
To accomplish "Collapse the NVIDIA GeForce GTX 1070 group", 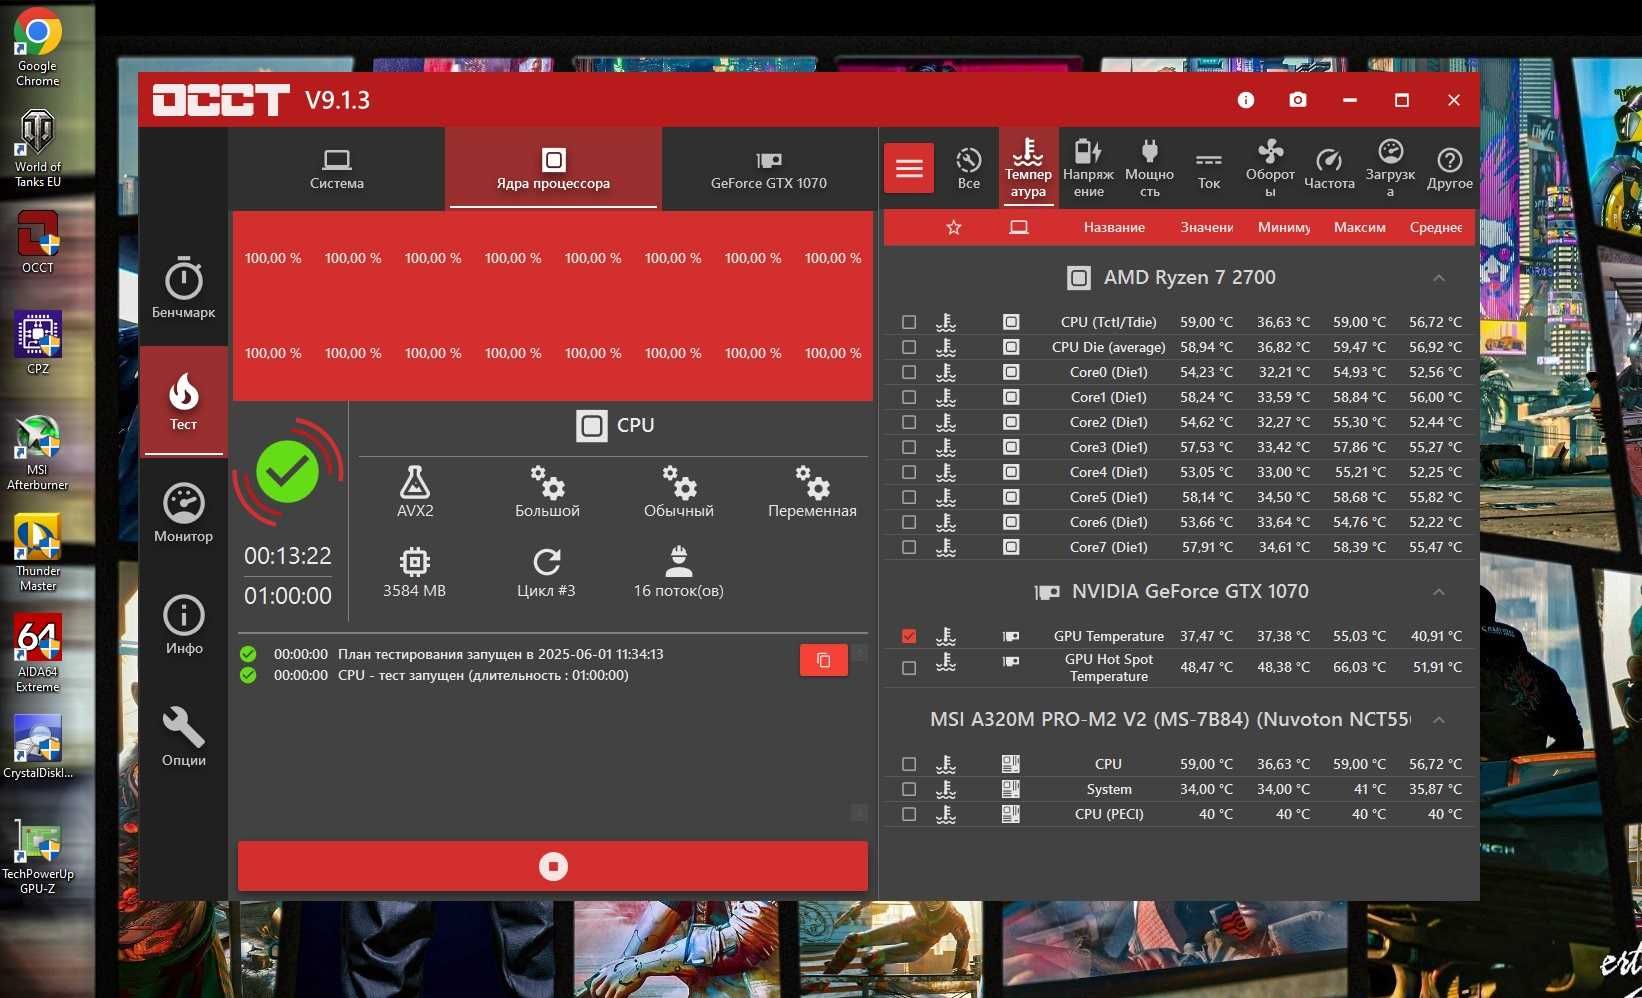I will tap(1439, 592).
